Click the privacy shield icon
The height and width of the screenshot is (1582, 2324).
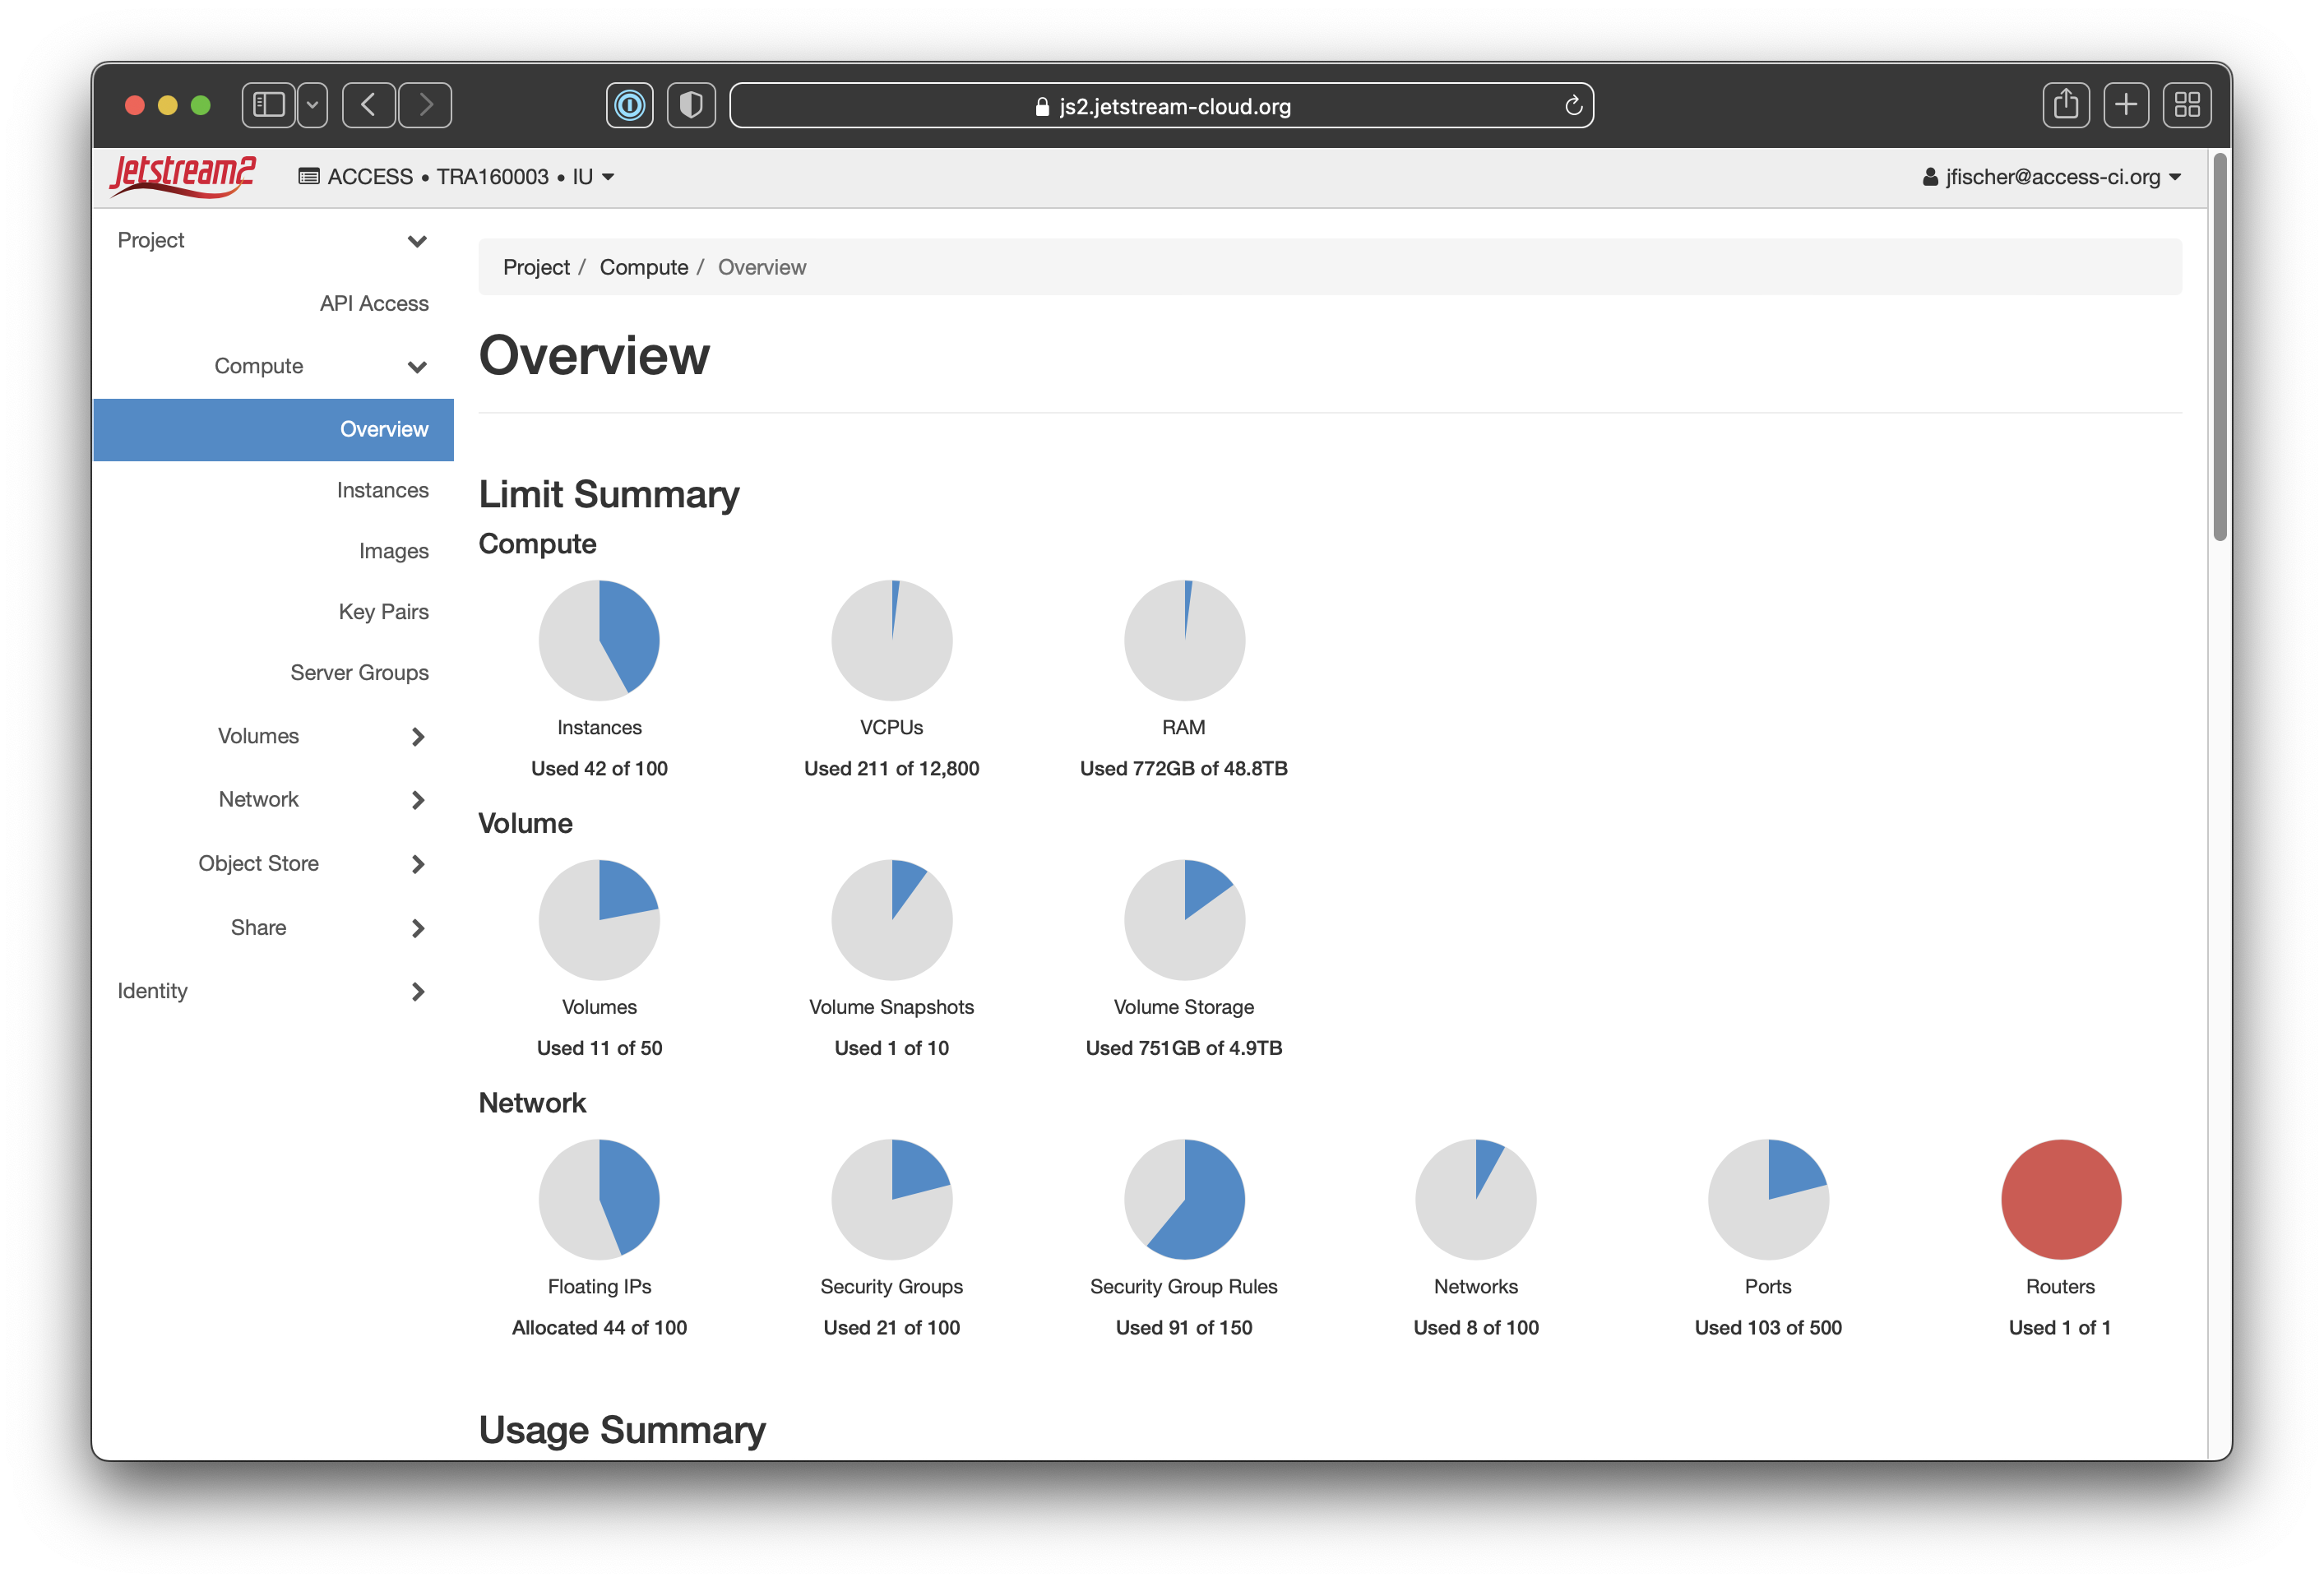(x=691, y=105)
